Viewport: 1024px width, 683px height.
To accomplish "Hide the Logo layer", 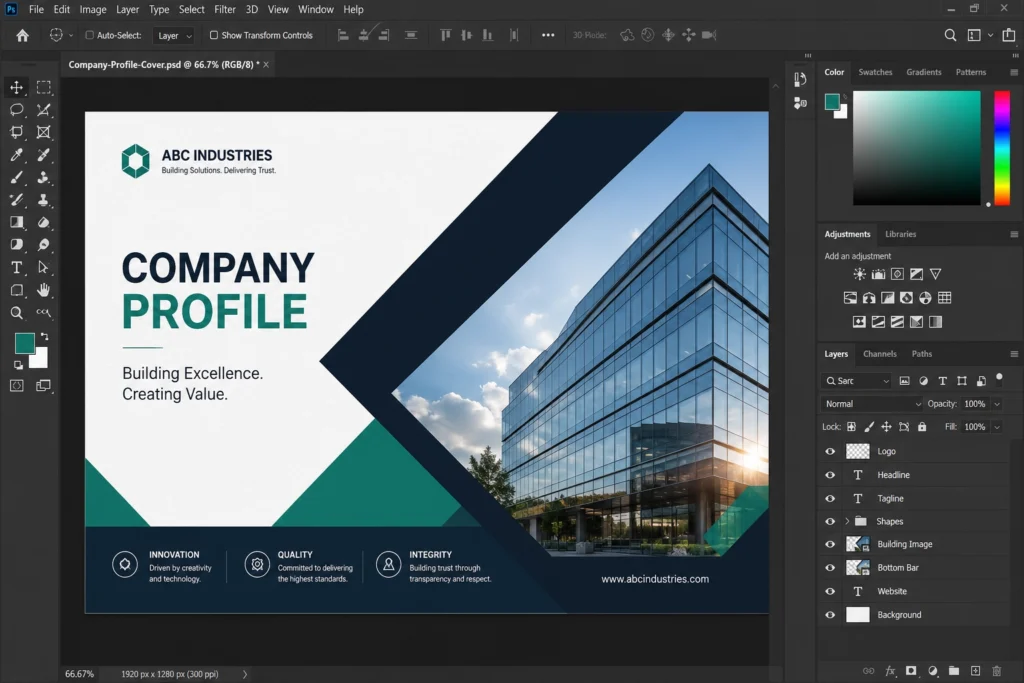I will [830, 451].
